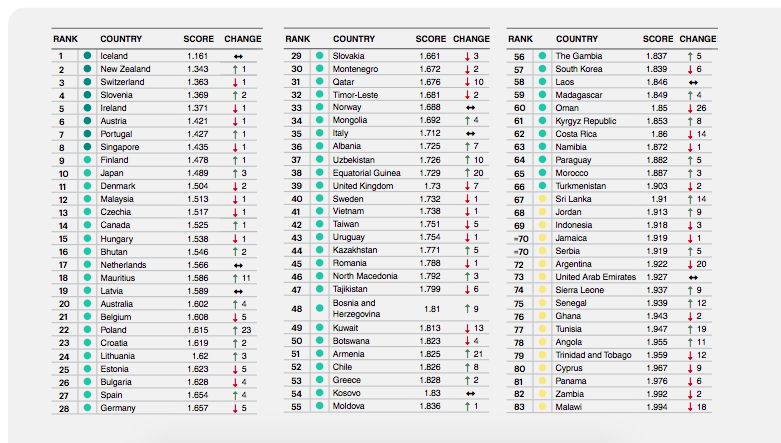This screenshot has height=443, width=781.
Task: Click the red down arrow for Switzerland
Action: [x=235, y=82]
